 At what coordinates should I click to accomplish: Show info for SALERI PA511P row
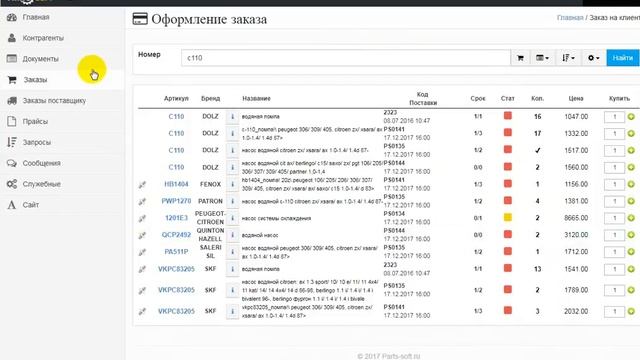232,252
